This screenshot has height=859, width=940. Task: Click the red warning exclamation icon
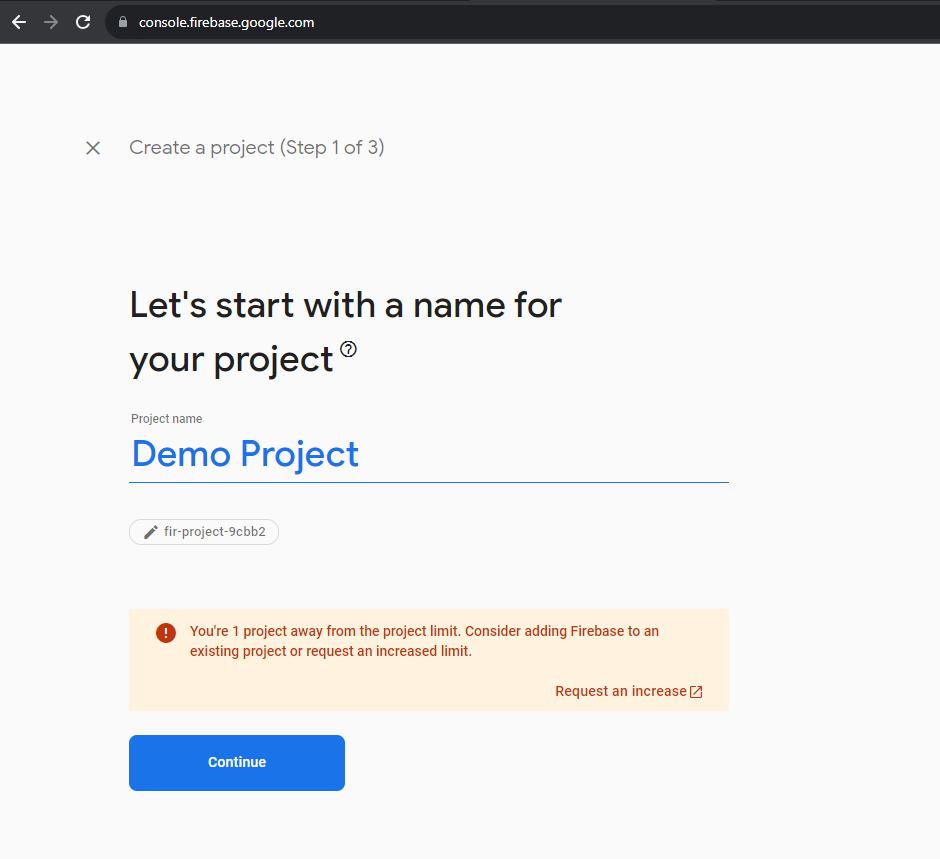166,633
